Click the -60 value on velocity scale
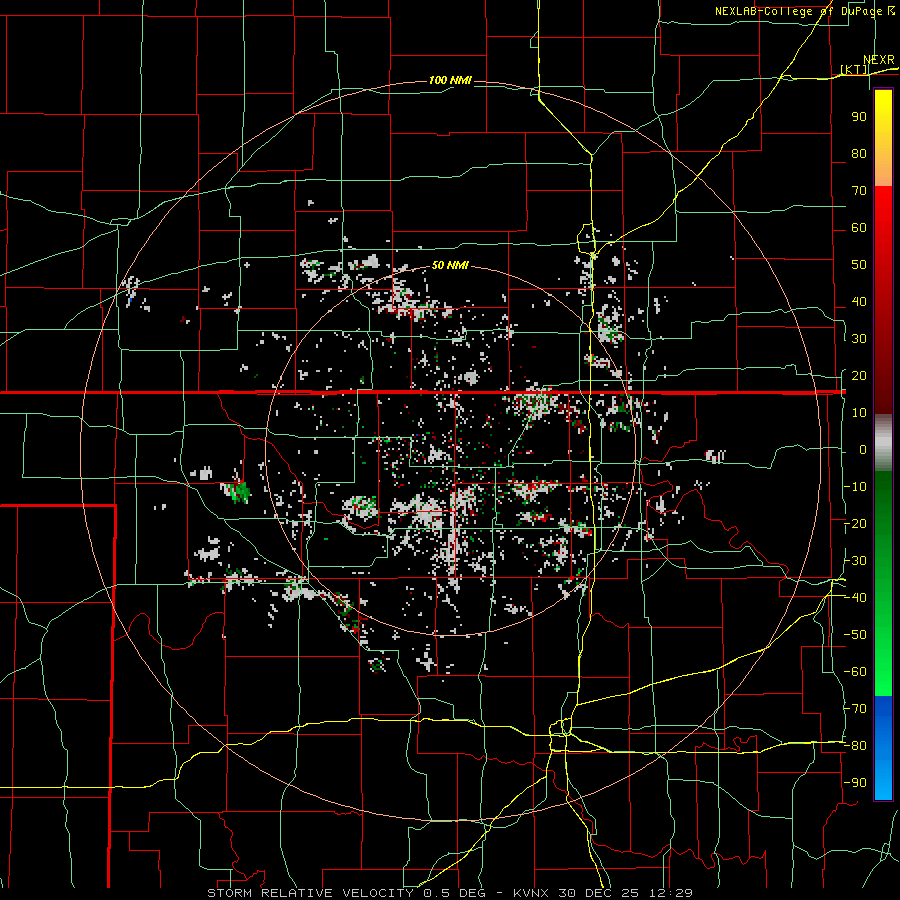 point(855,672)
